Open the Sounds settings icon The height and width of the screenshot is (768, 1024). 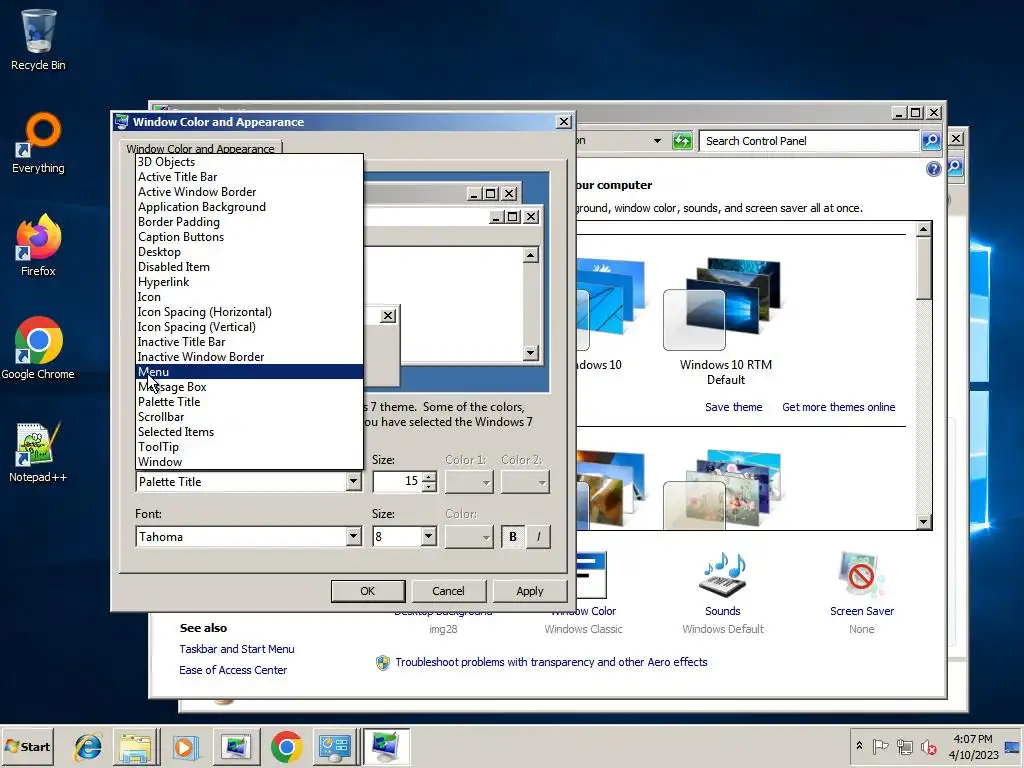pyautogui.click(x=722, y=575)
